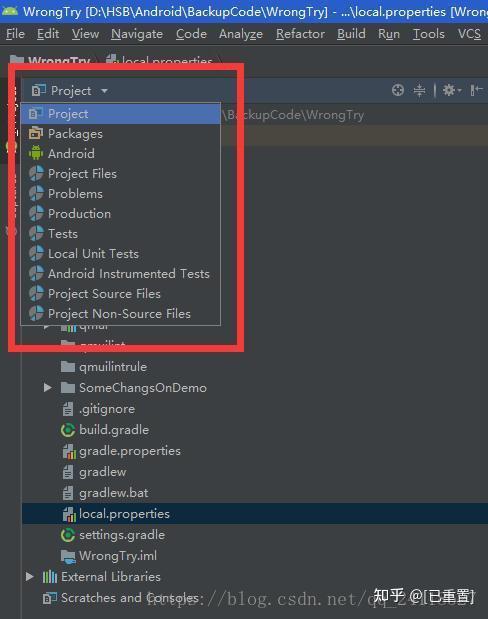Viewport: 488px width, 619px height.
Task: Choose Android Instrumented Tests scope
Action: (x=120, y=274)
